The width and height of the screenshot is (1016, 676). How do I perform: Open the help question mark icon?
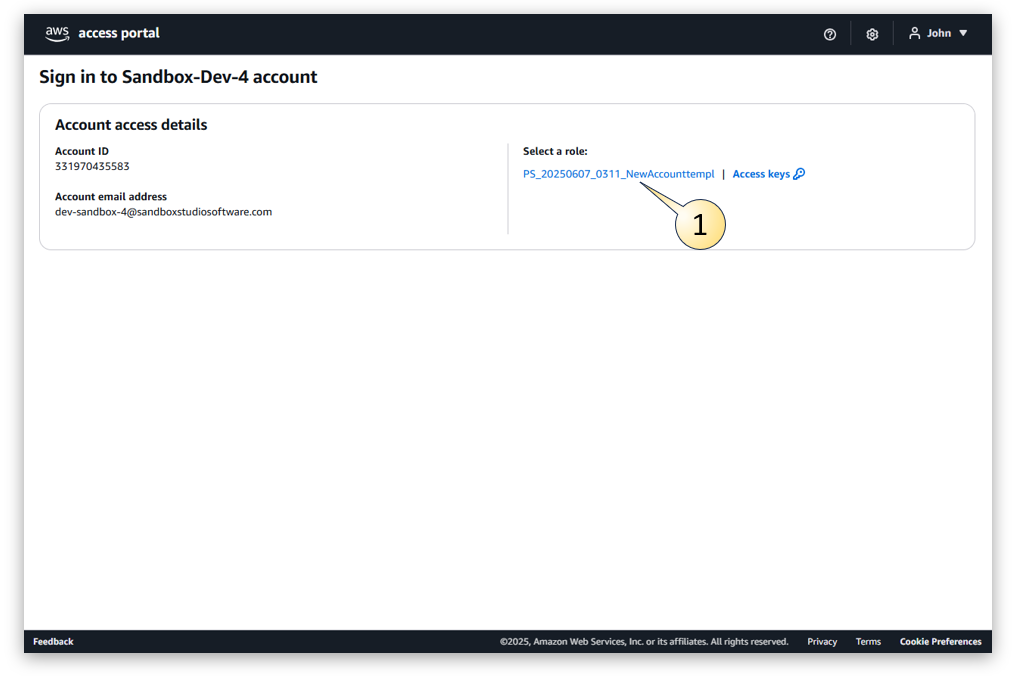click(829, 34)
